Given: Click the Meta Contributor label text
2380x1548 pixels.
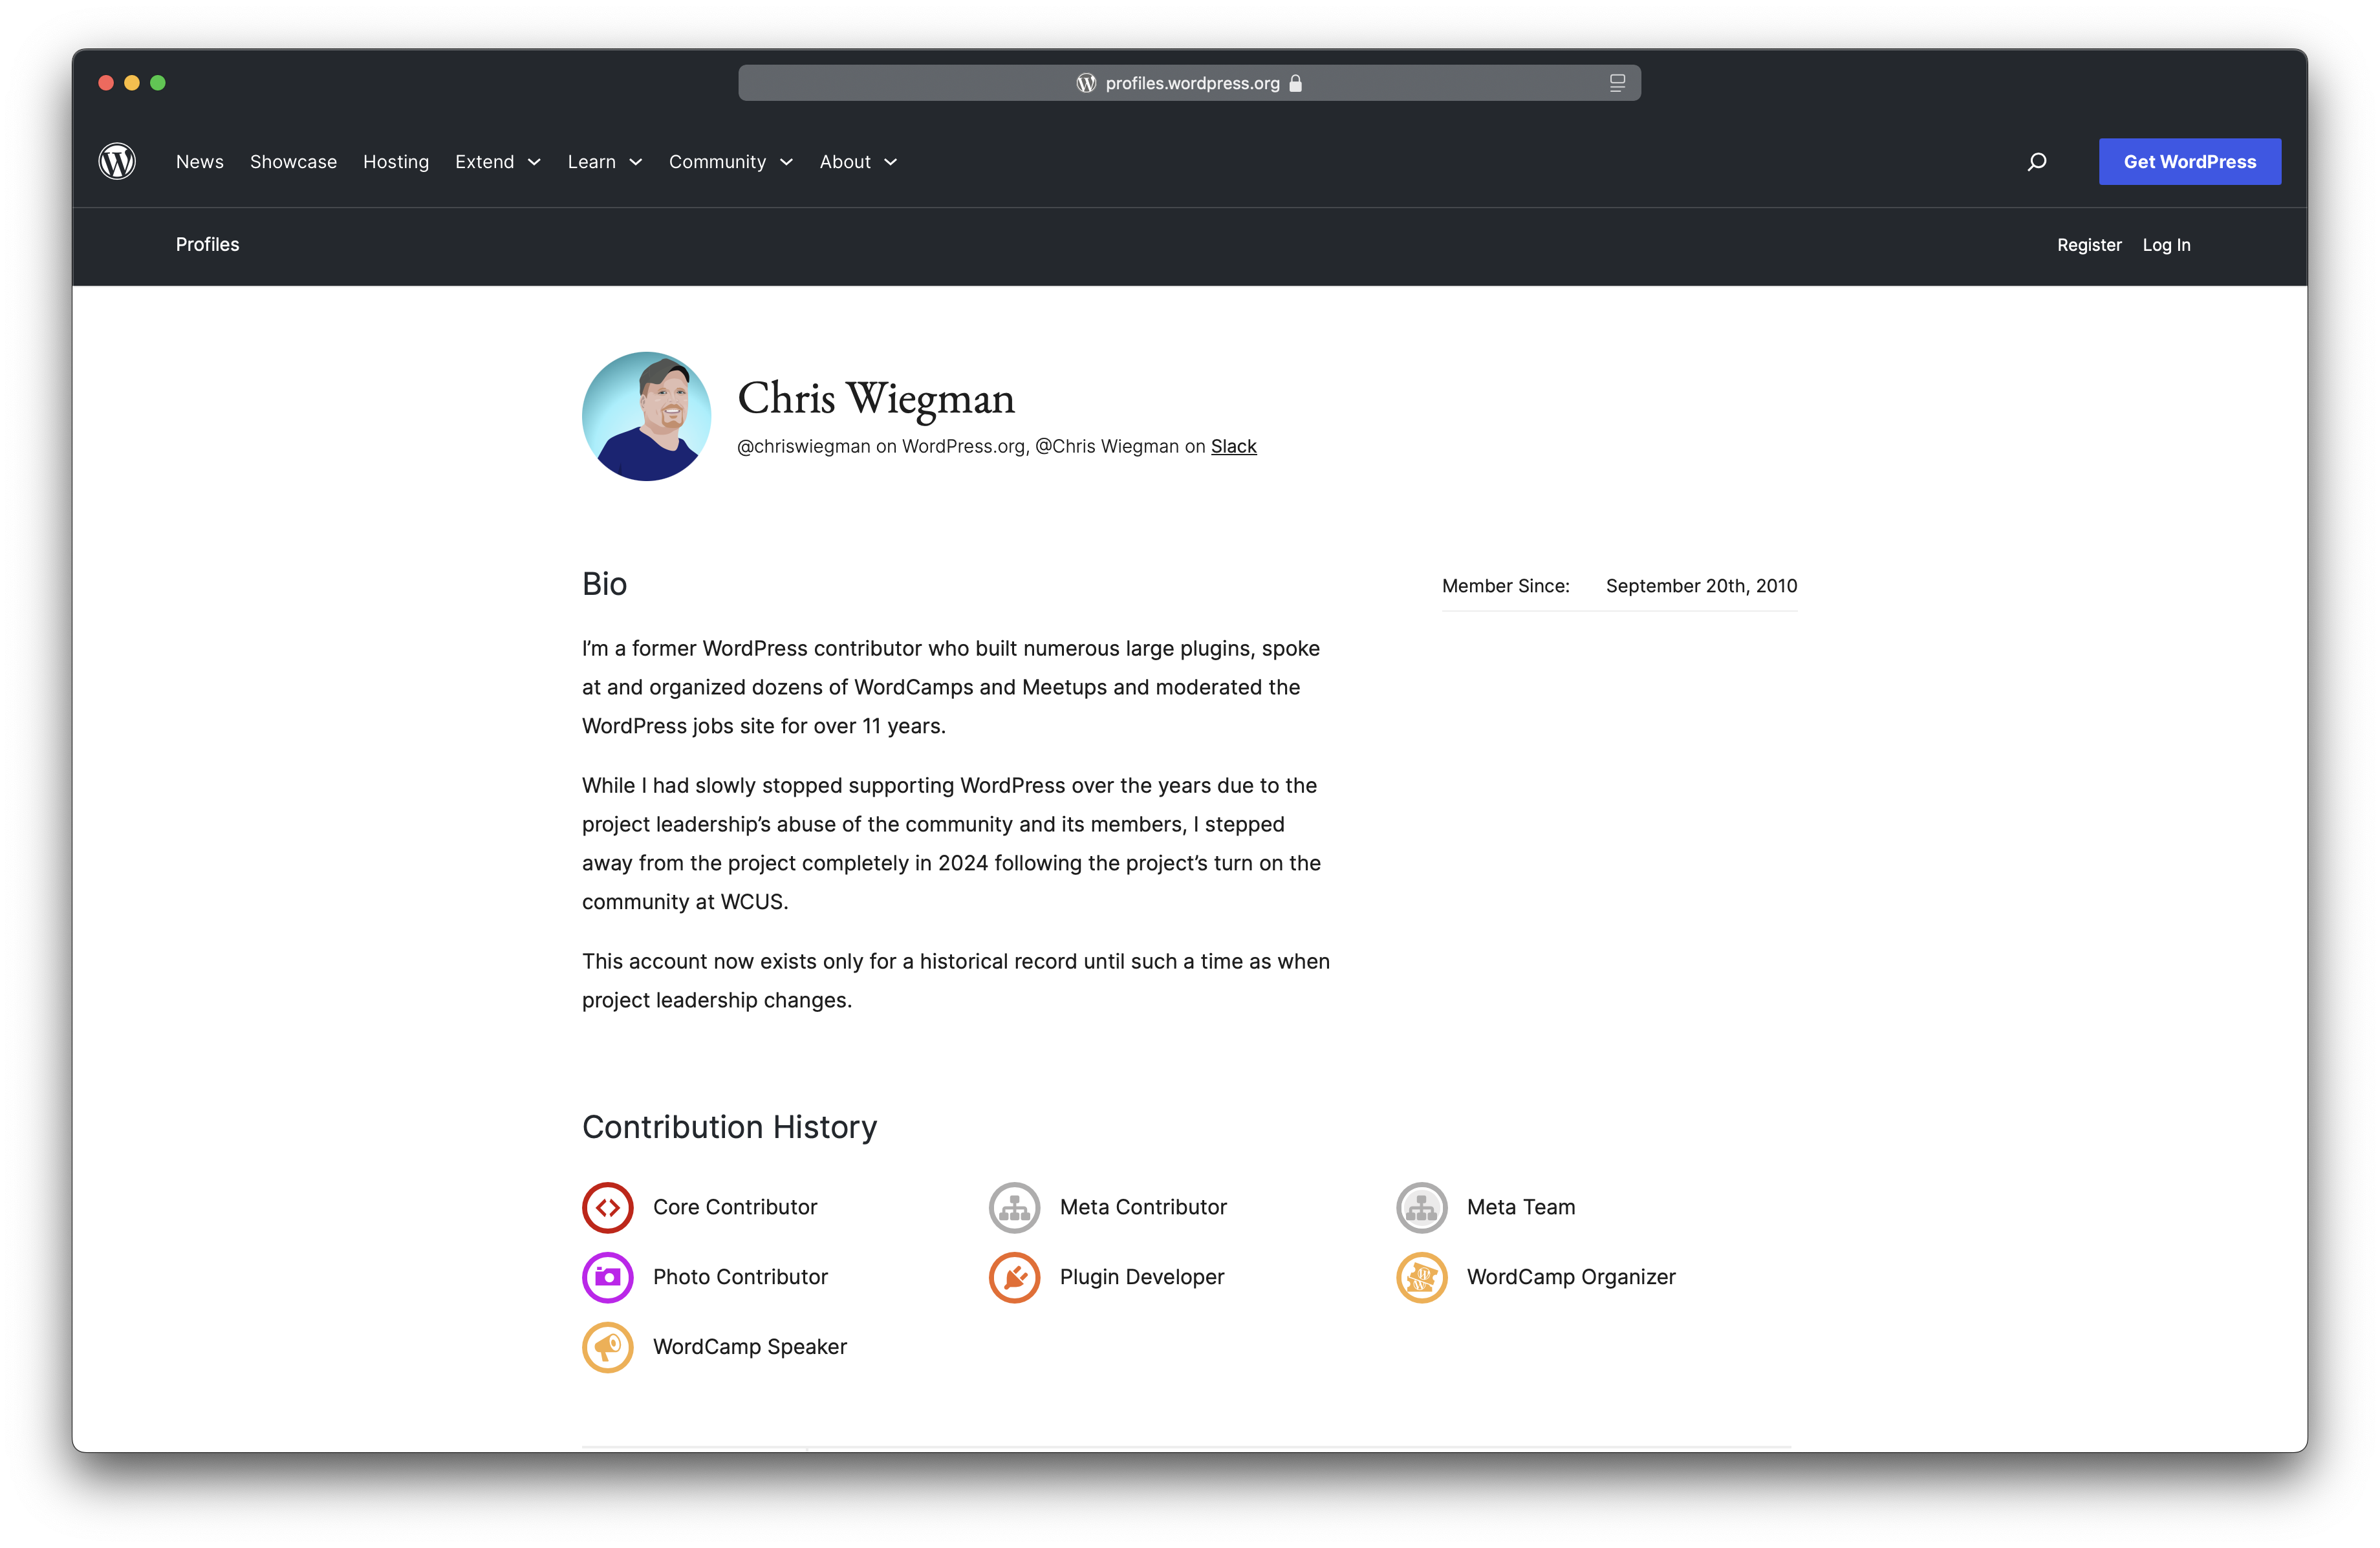Looking at the screenshot, I should pyautogui.click(x=1143, y=1207).
